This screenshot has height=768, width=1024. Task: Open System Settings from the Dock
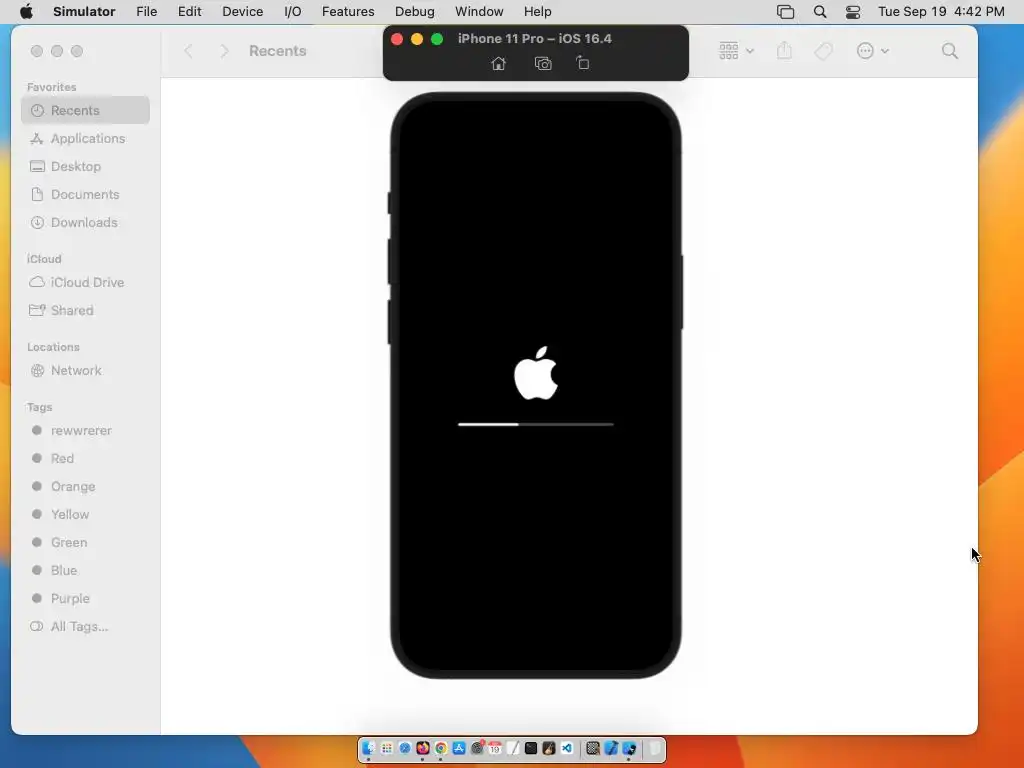pyautogui.click(x=477, y=748)
